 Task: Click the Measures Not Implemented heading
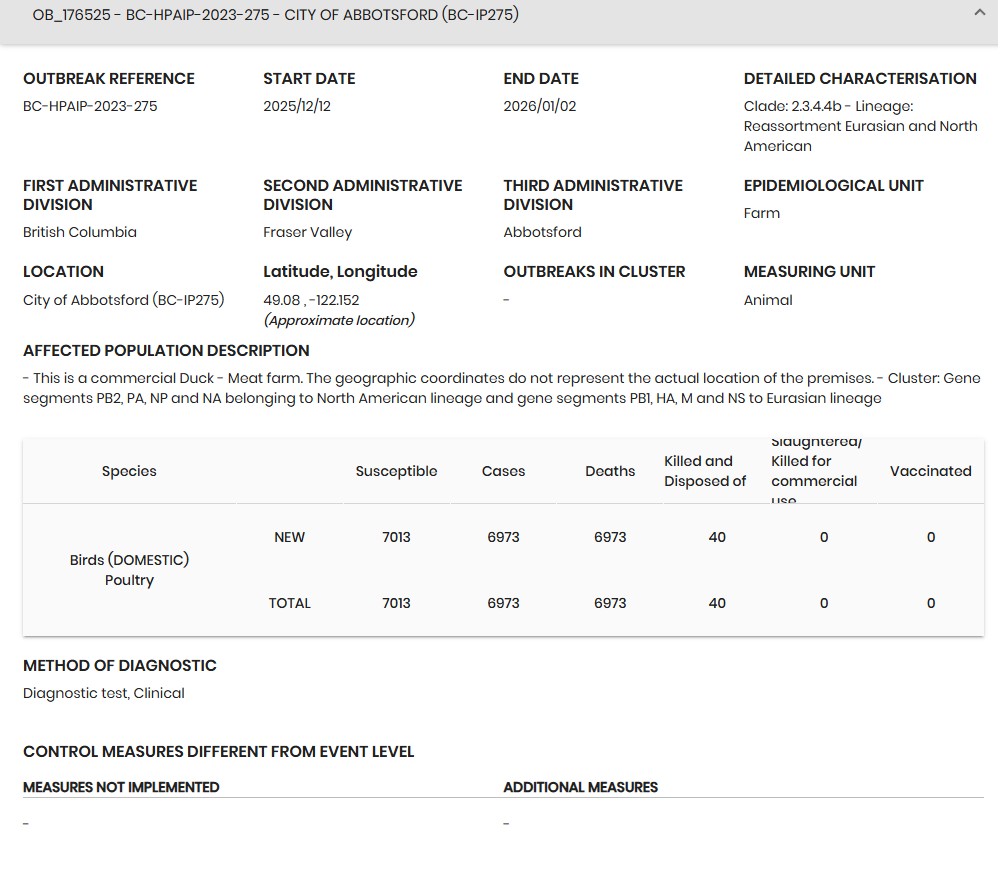click(x=121, y=787)
